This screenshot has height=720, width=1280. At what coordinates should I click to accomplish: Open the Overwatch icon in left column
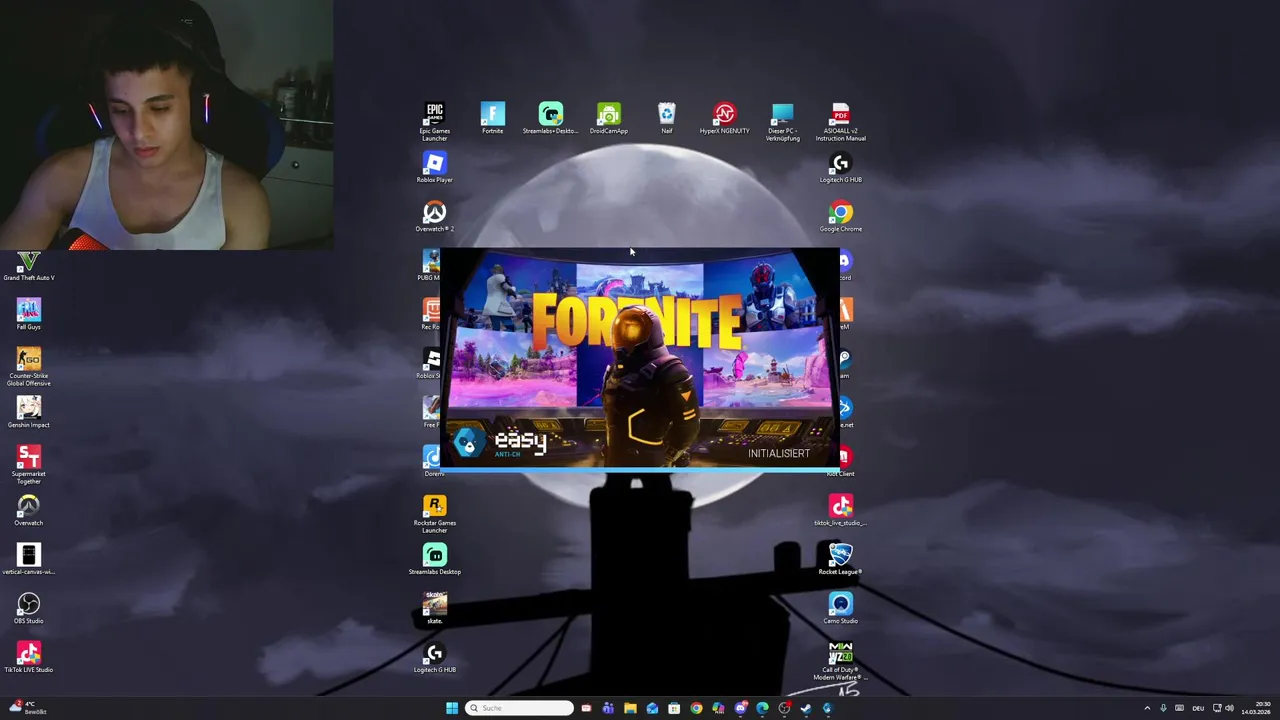point(28,510)
